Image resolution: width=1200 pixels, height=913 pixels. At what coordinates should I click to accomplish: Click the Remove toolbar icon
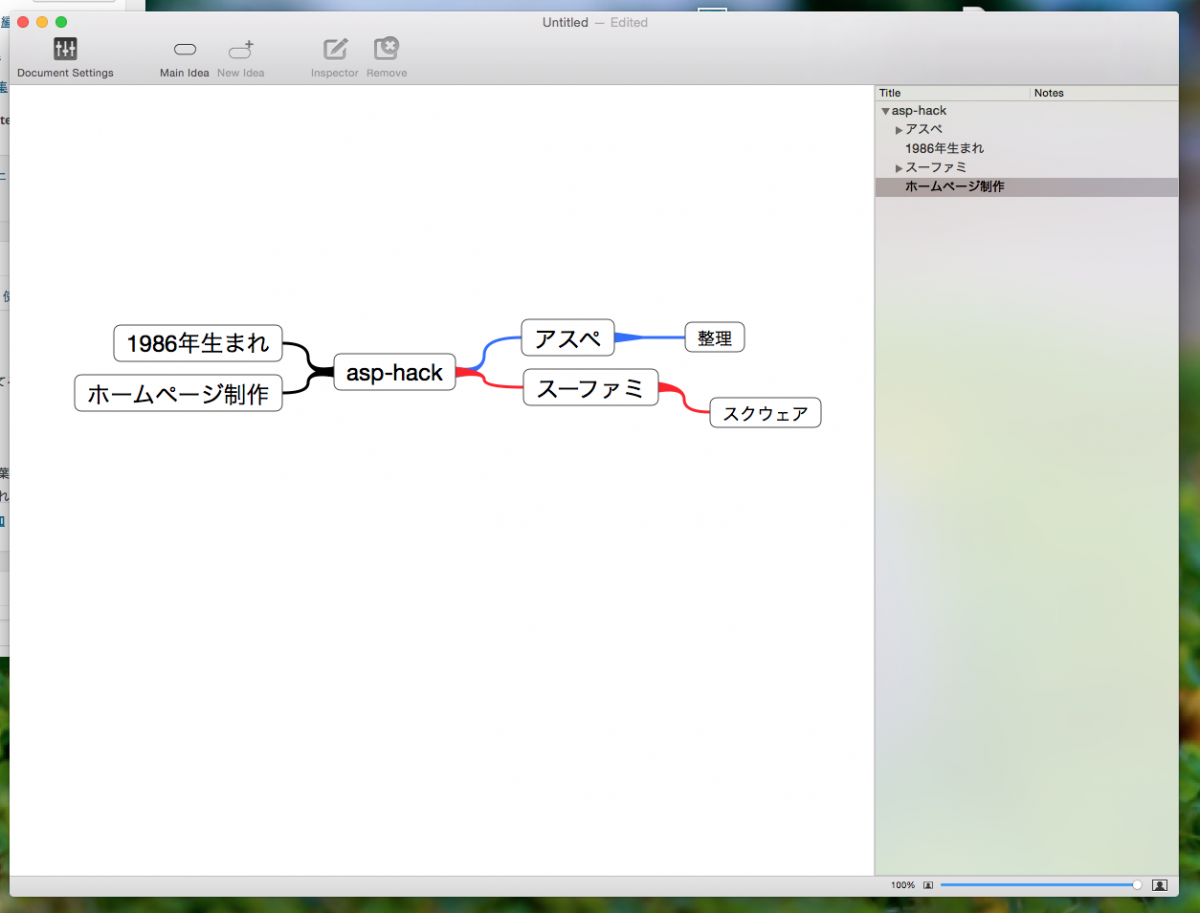(x=386, y=50)
